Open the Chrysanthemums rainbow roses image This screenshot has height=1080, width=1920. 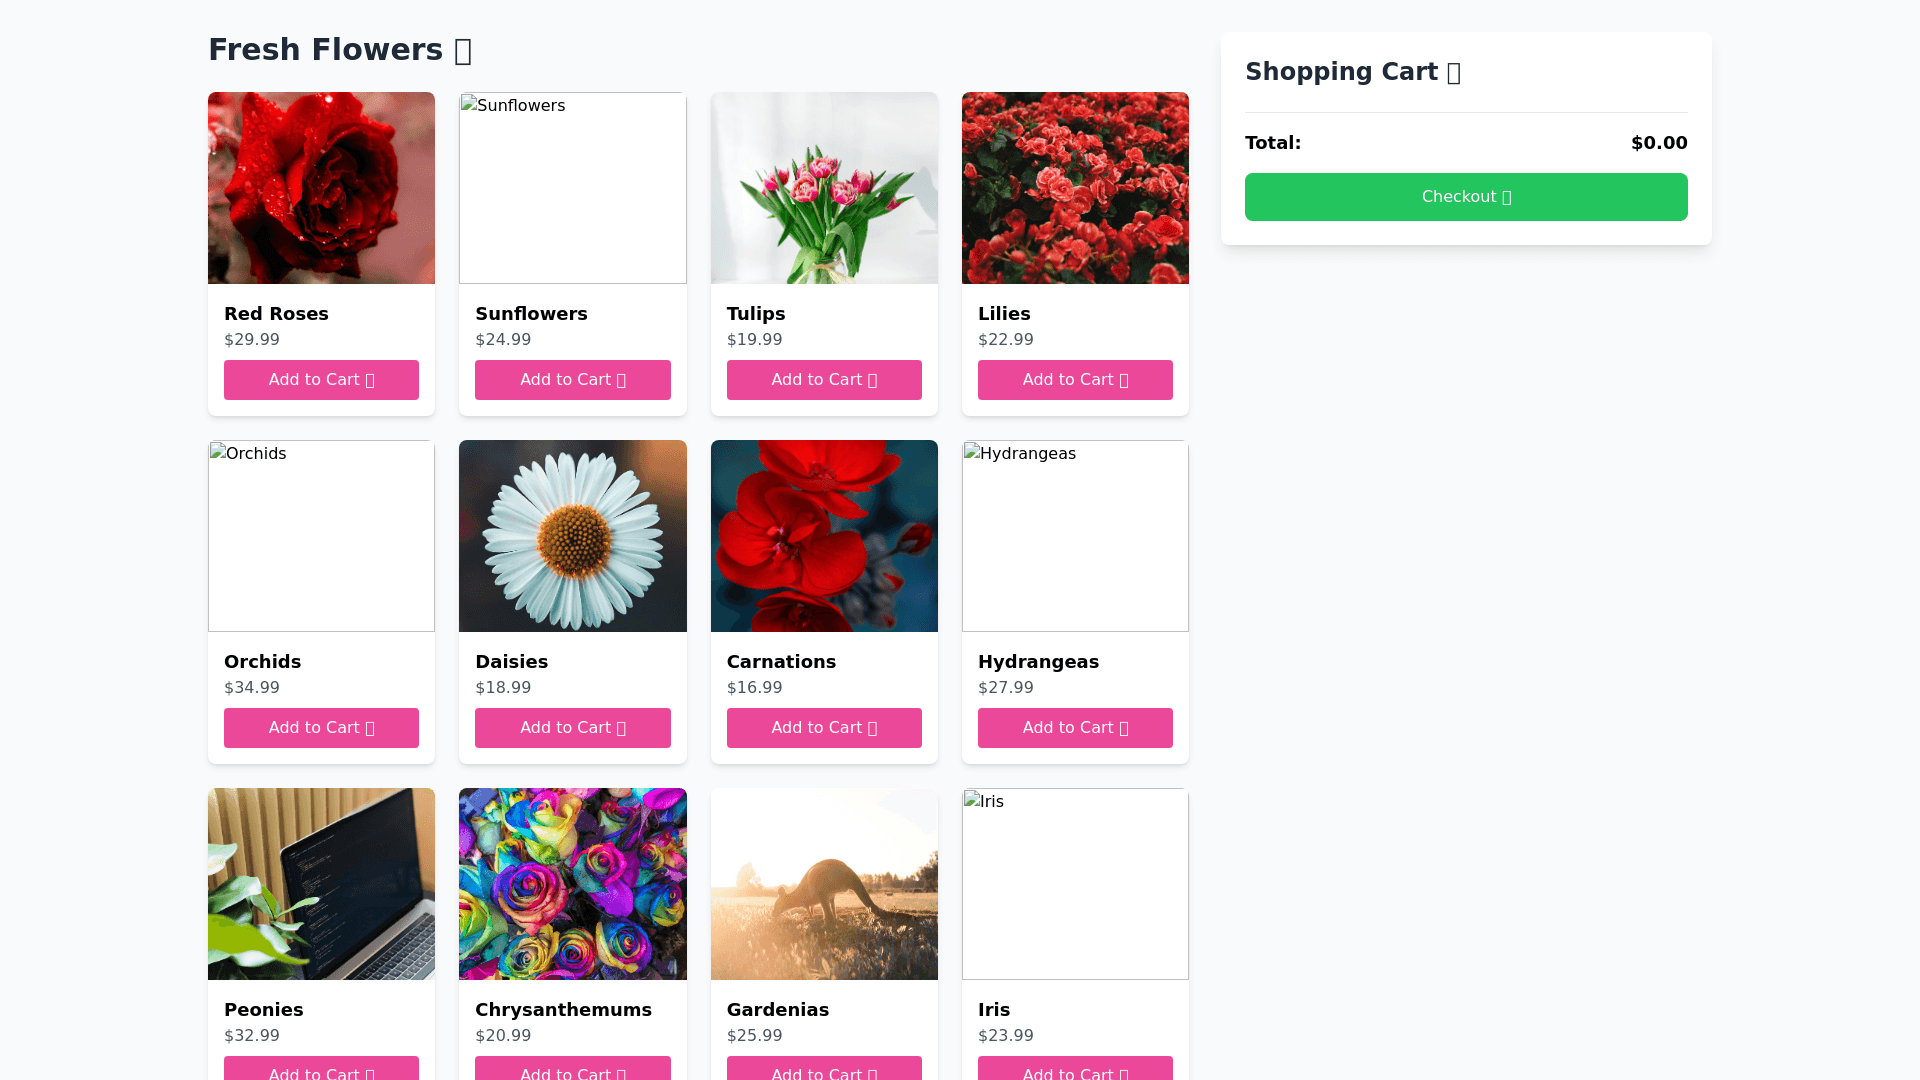(x=572, y=884)
